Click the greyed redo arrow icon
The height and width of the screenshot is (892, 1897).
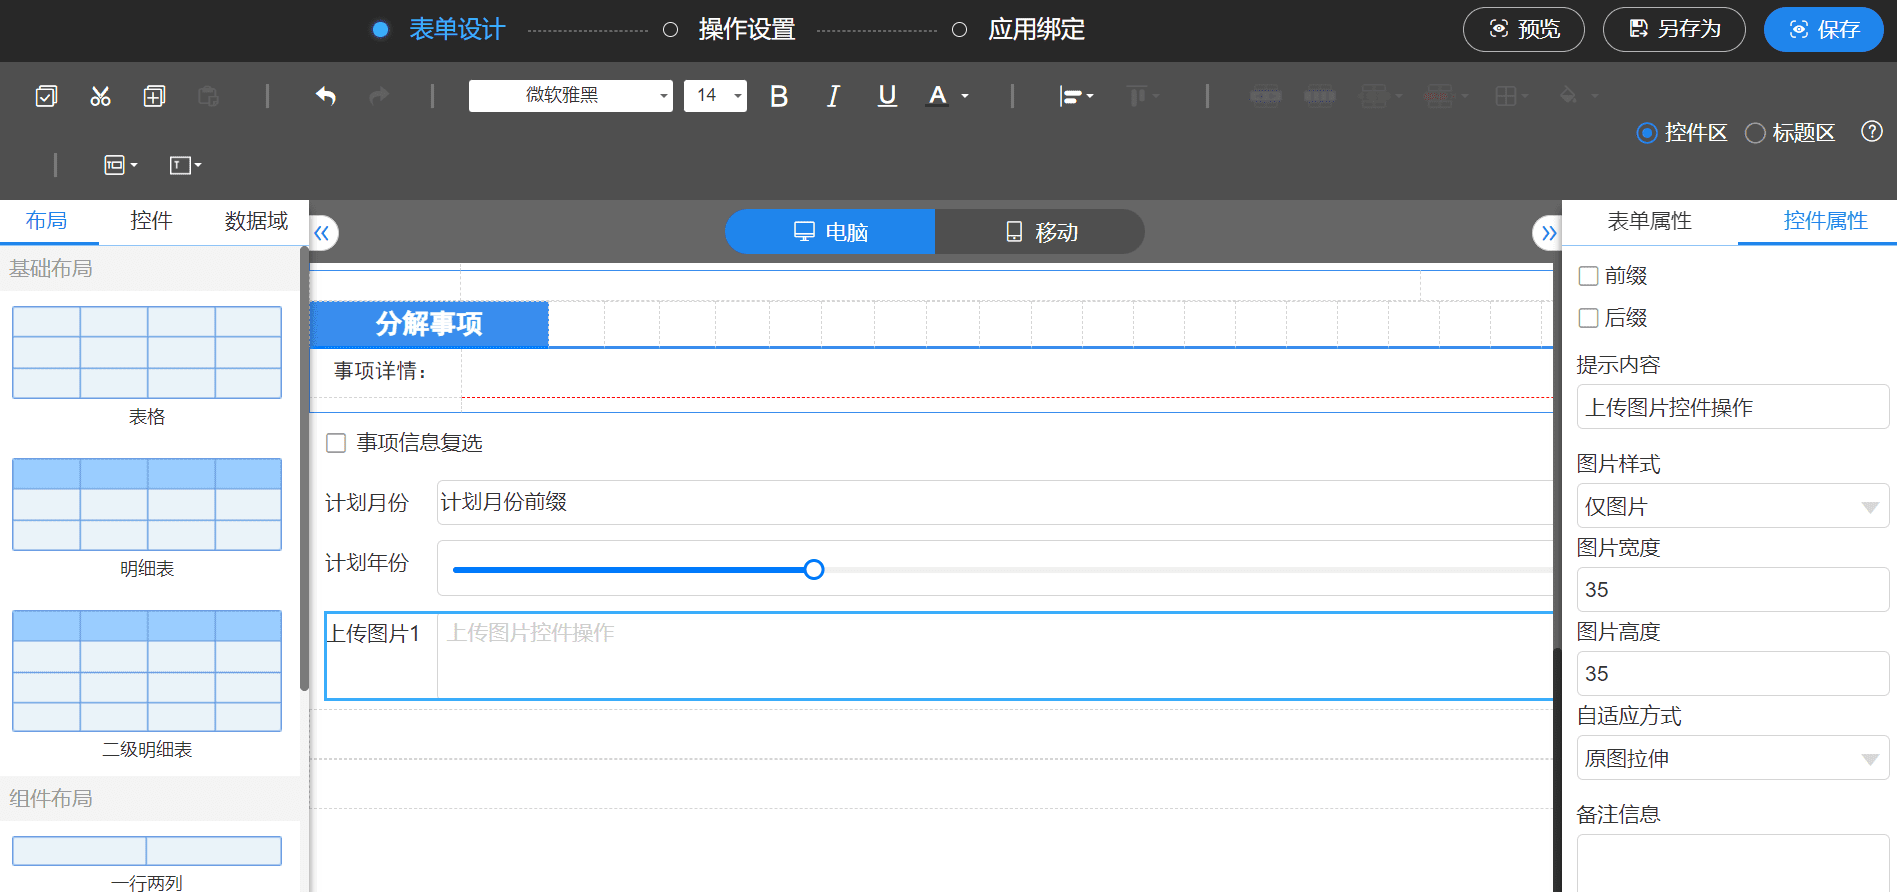(x=379, y=96)
